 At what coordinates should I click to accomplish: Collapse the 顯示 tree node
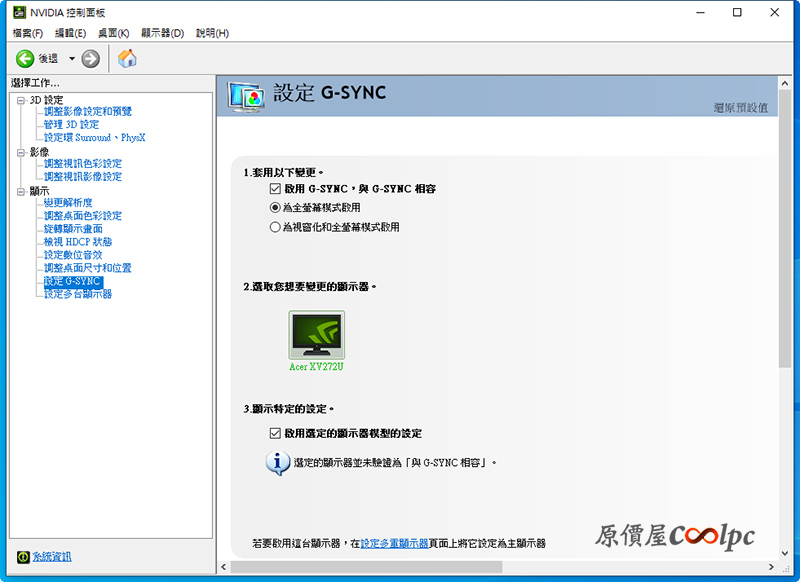tap(21, 192)
